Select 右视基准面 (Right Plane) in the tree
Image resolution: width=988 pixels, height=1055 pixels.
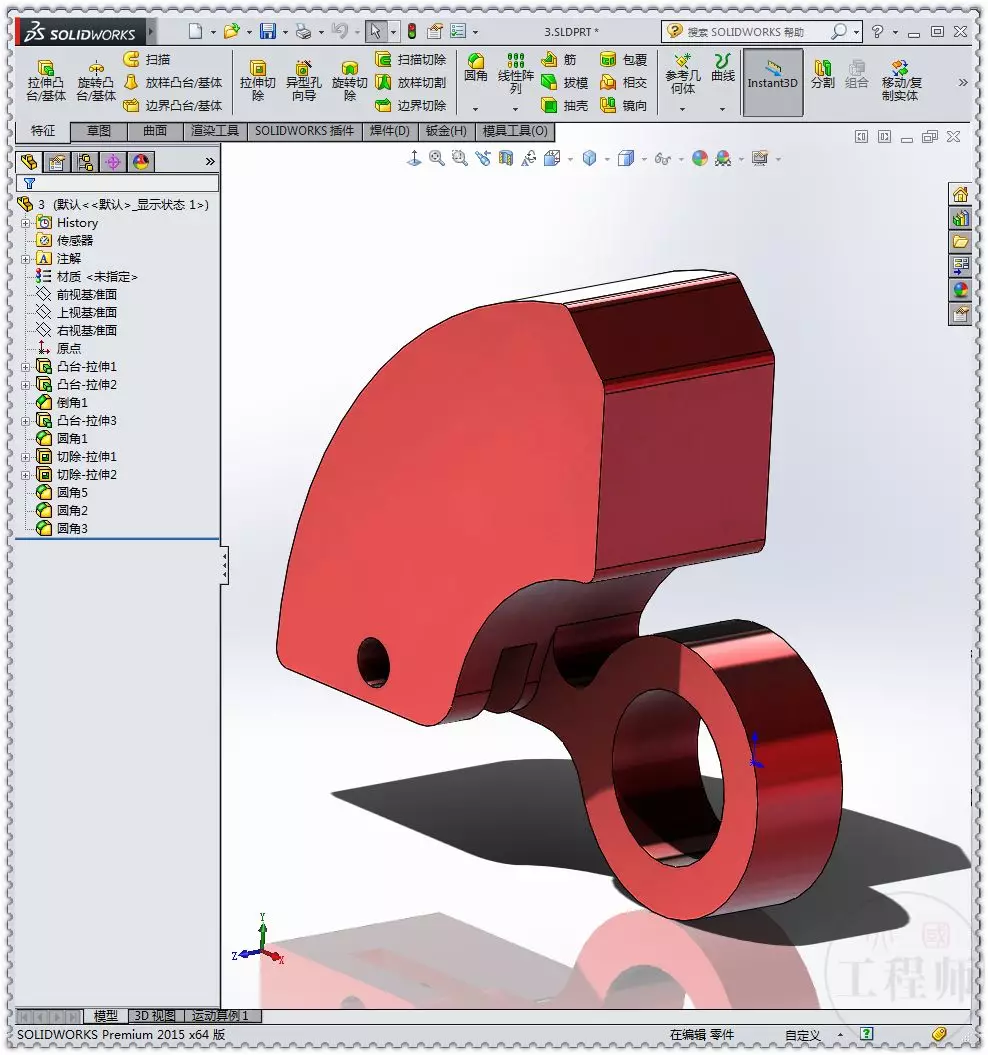coord(86,330)
